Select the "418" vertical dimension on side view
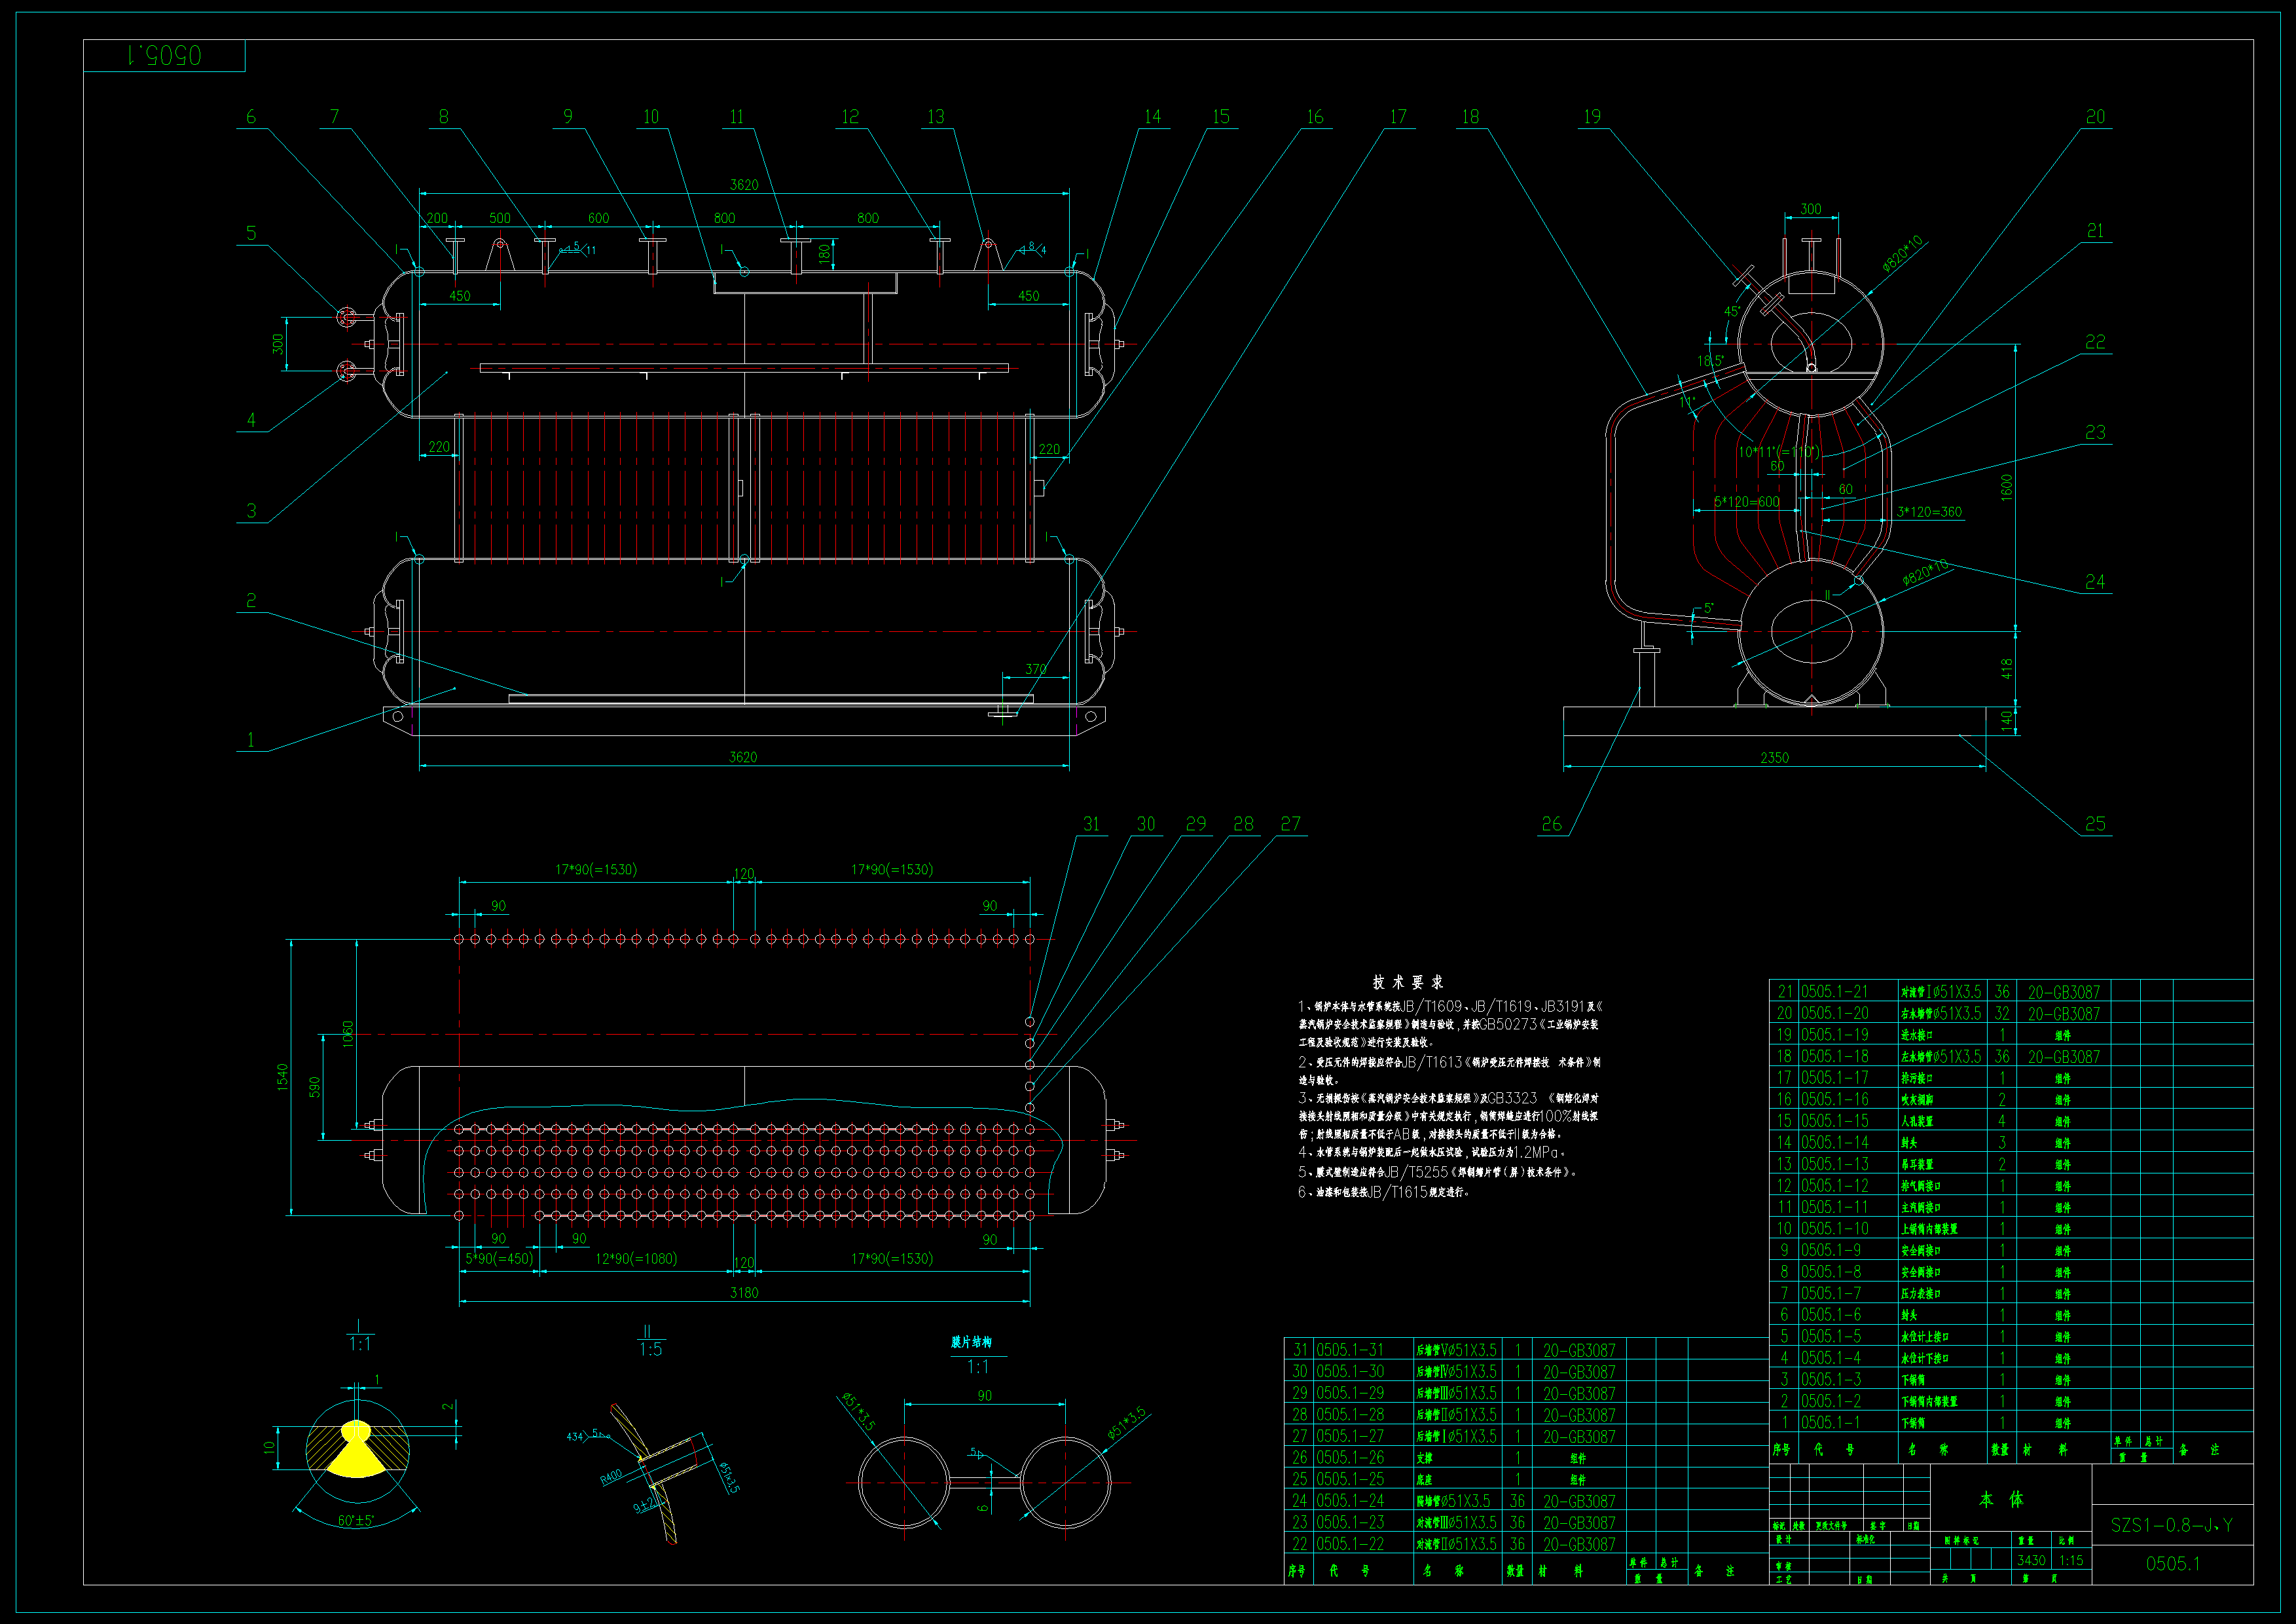This screenshot has width=2296, height=1624. [x=2006, y=669]
